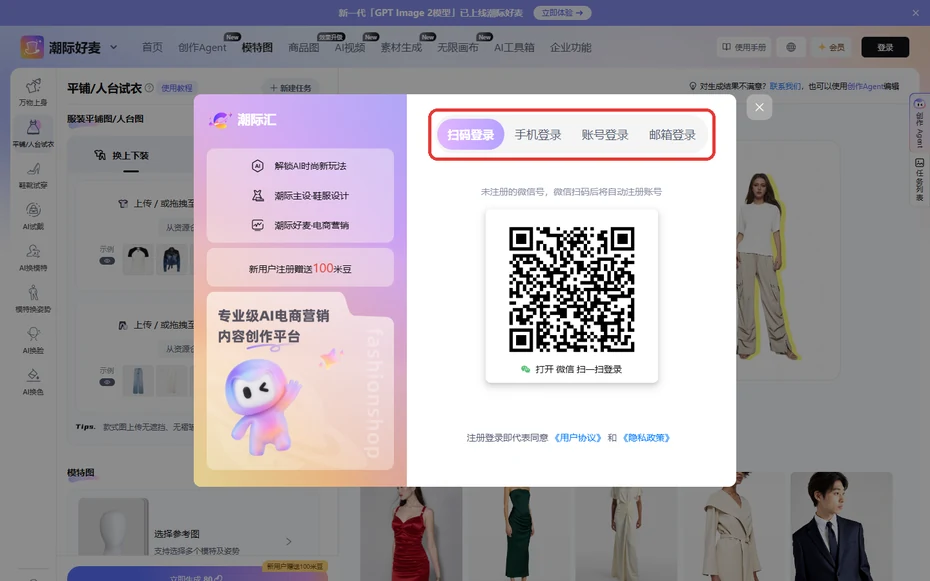Click the help icon beside 平铺/人台试衣

149,88
